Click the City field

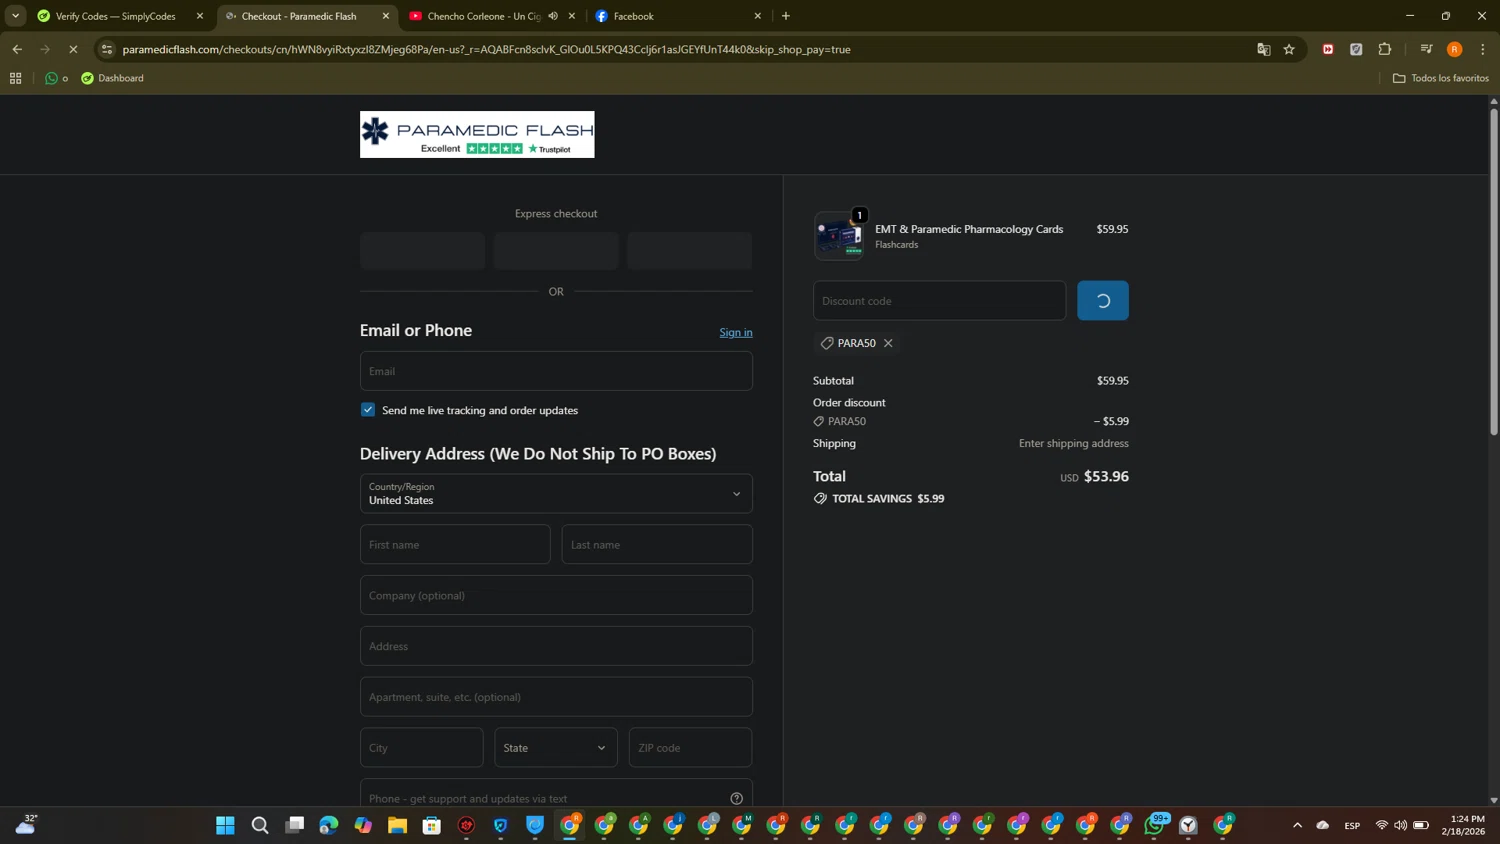coord(422,748)
